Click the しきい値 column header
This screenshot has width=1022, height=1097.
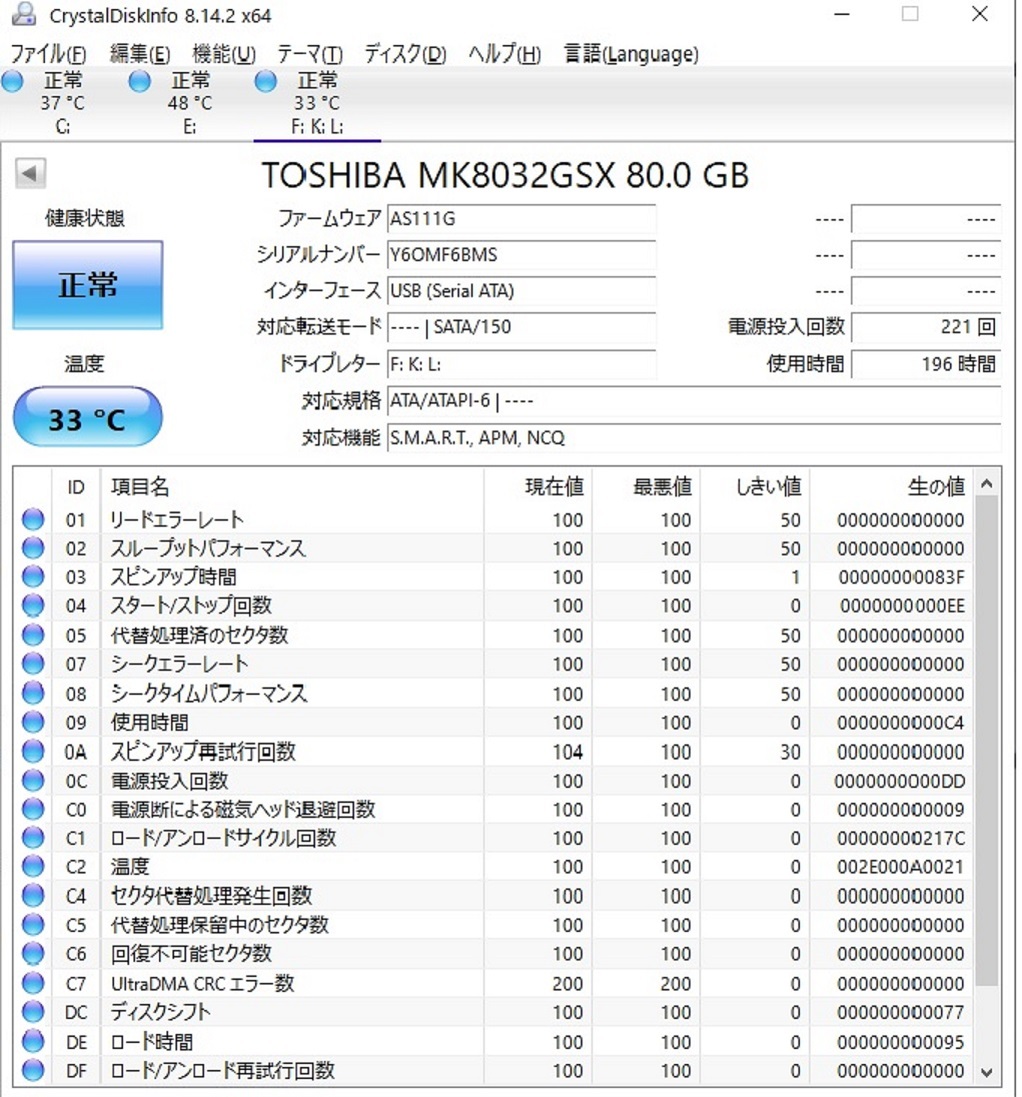point(755,486)
